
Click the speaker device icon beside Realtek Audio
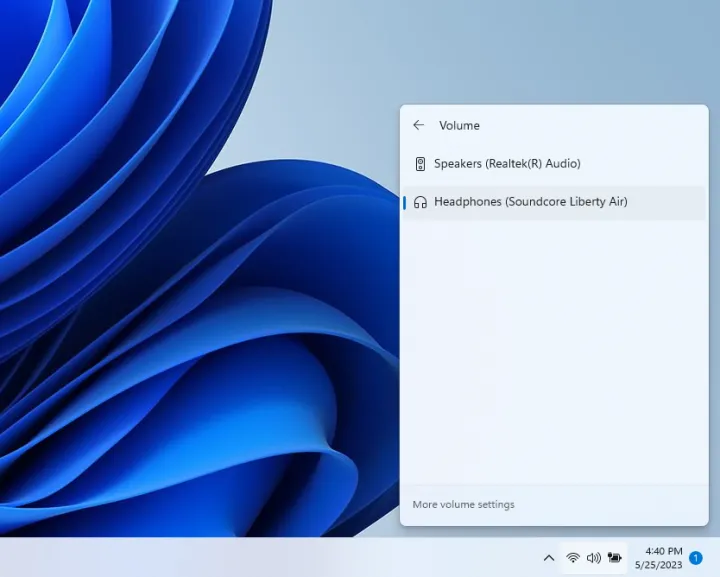[420, 164]
